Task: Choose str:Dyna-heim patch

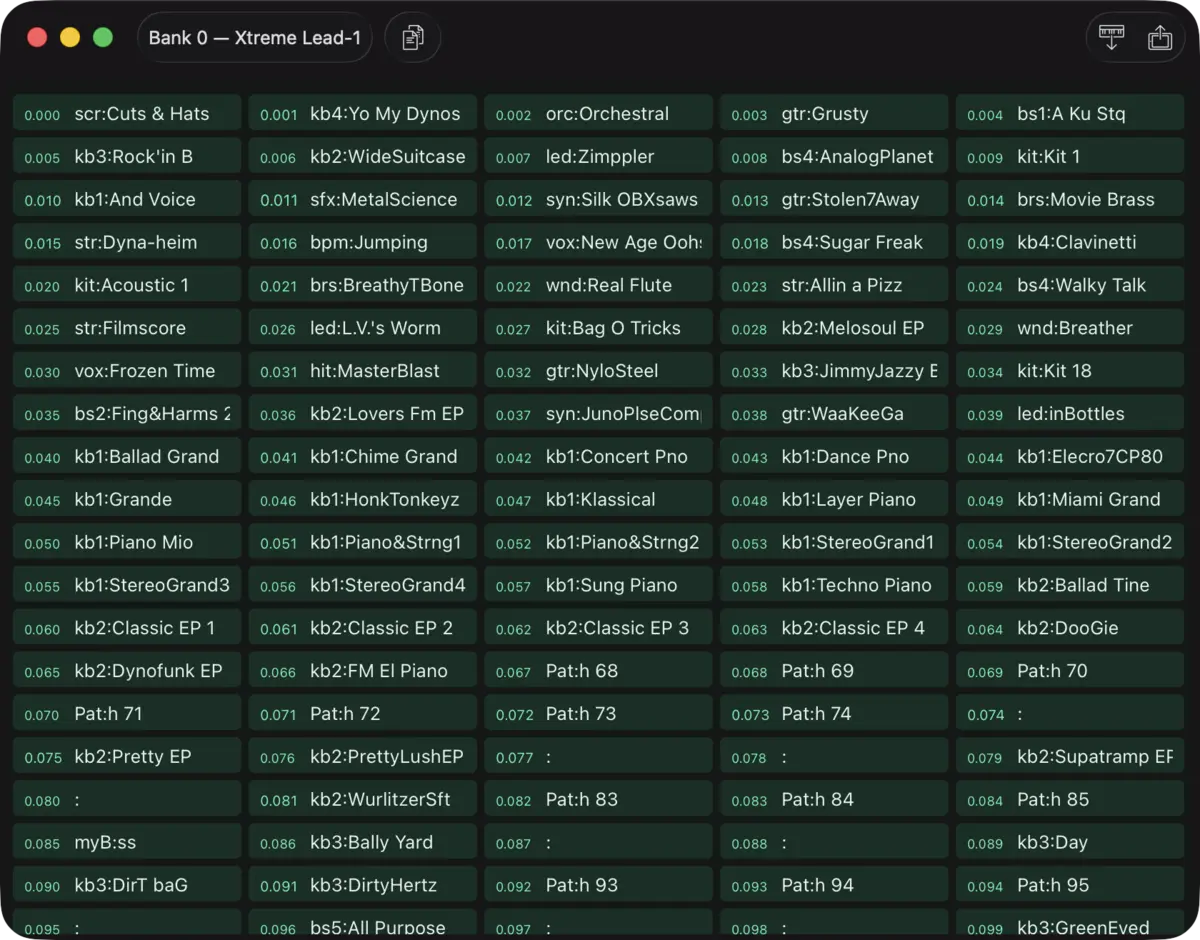Action: click(x=127, y=243)
